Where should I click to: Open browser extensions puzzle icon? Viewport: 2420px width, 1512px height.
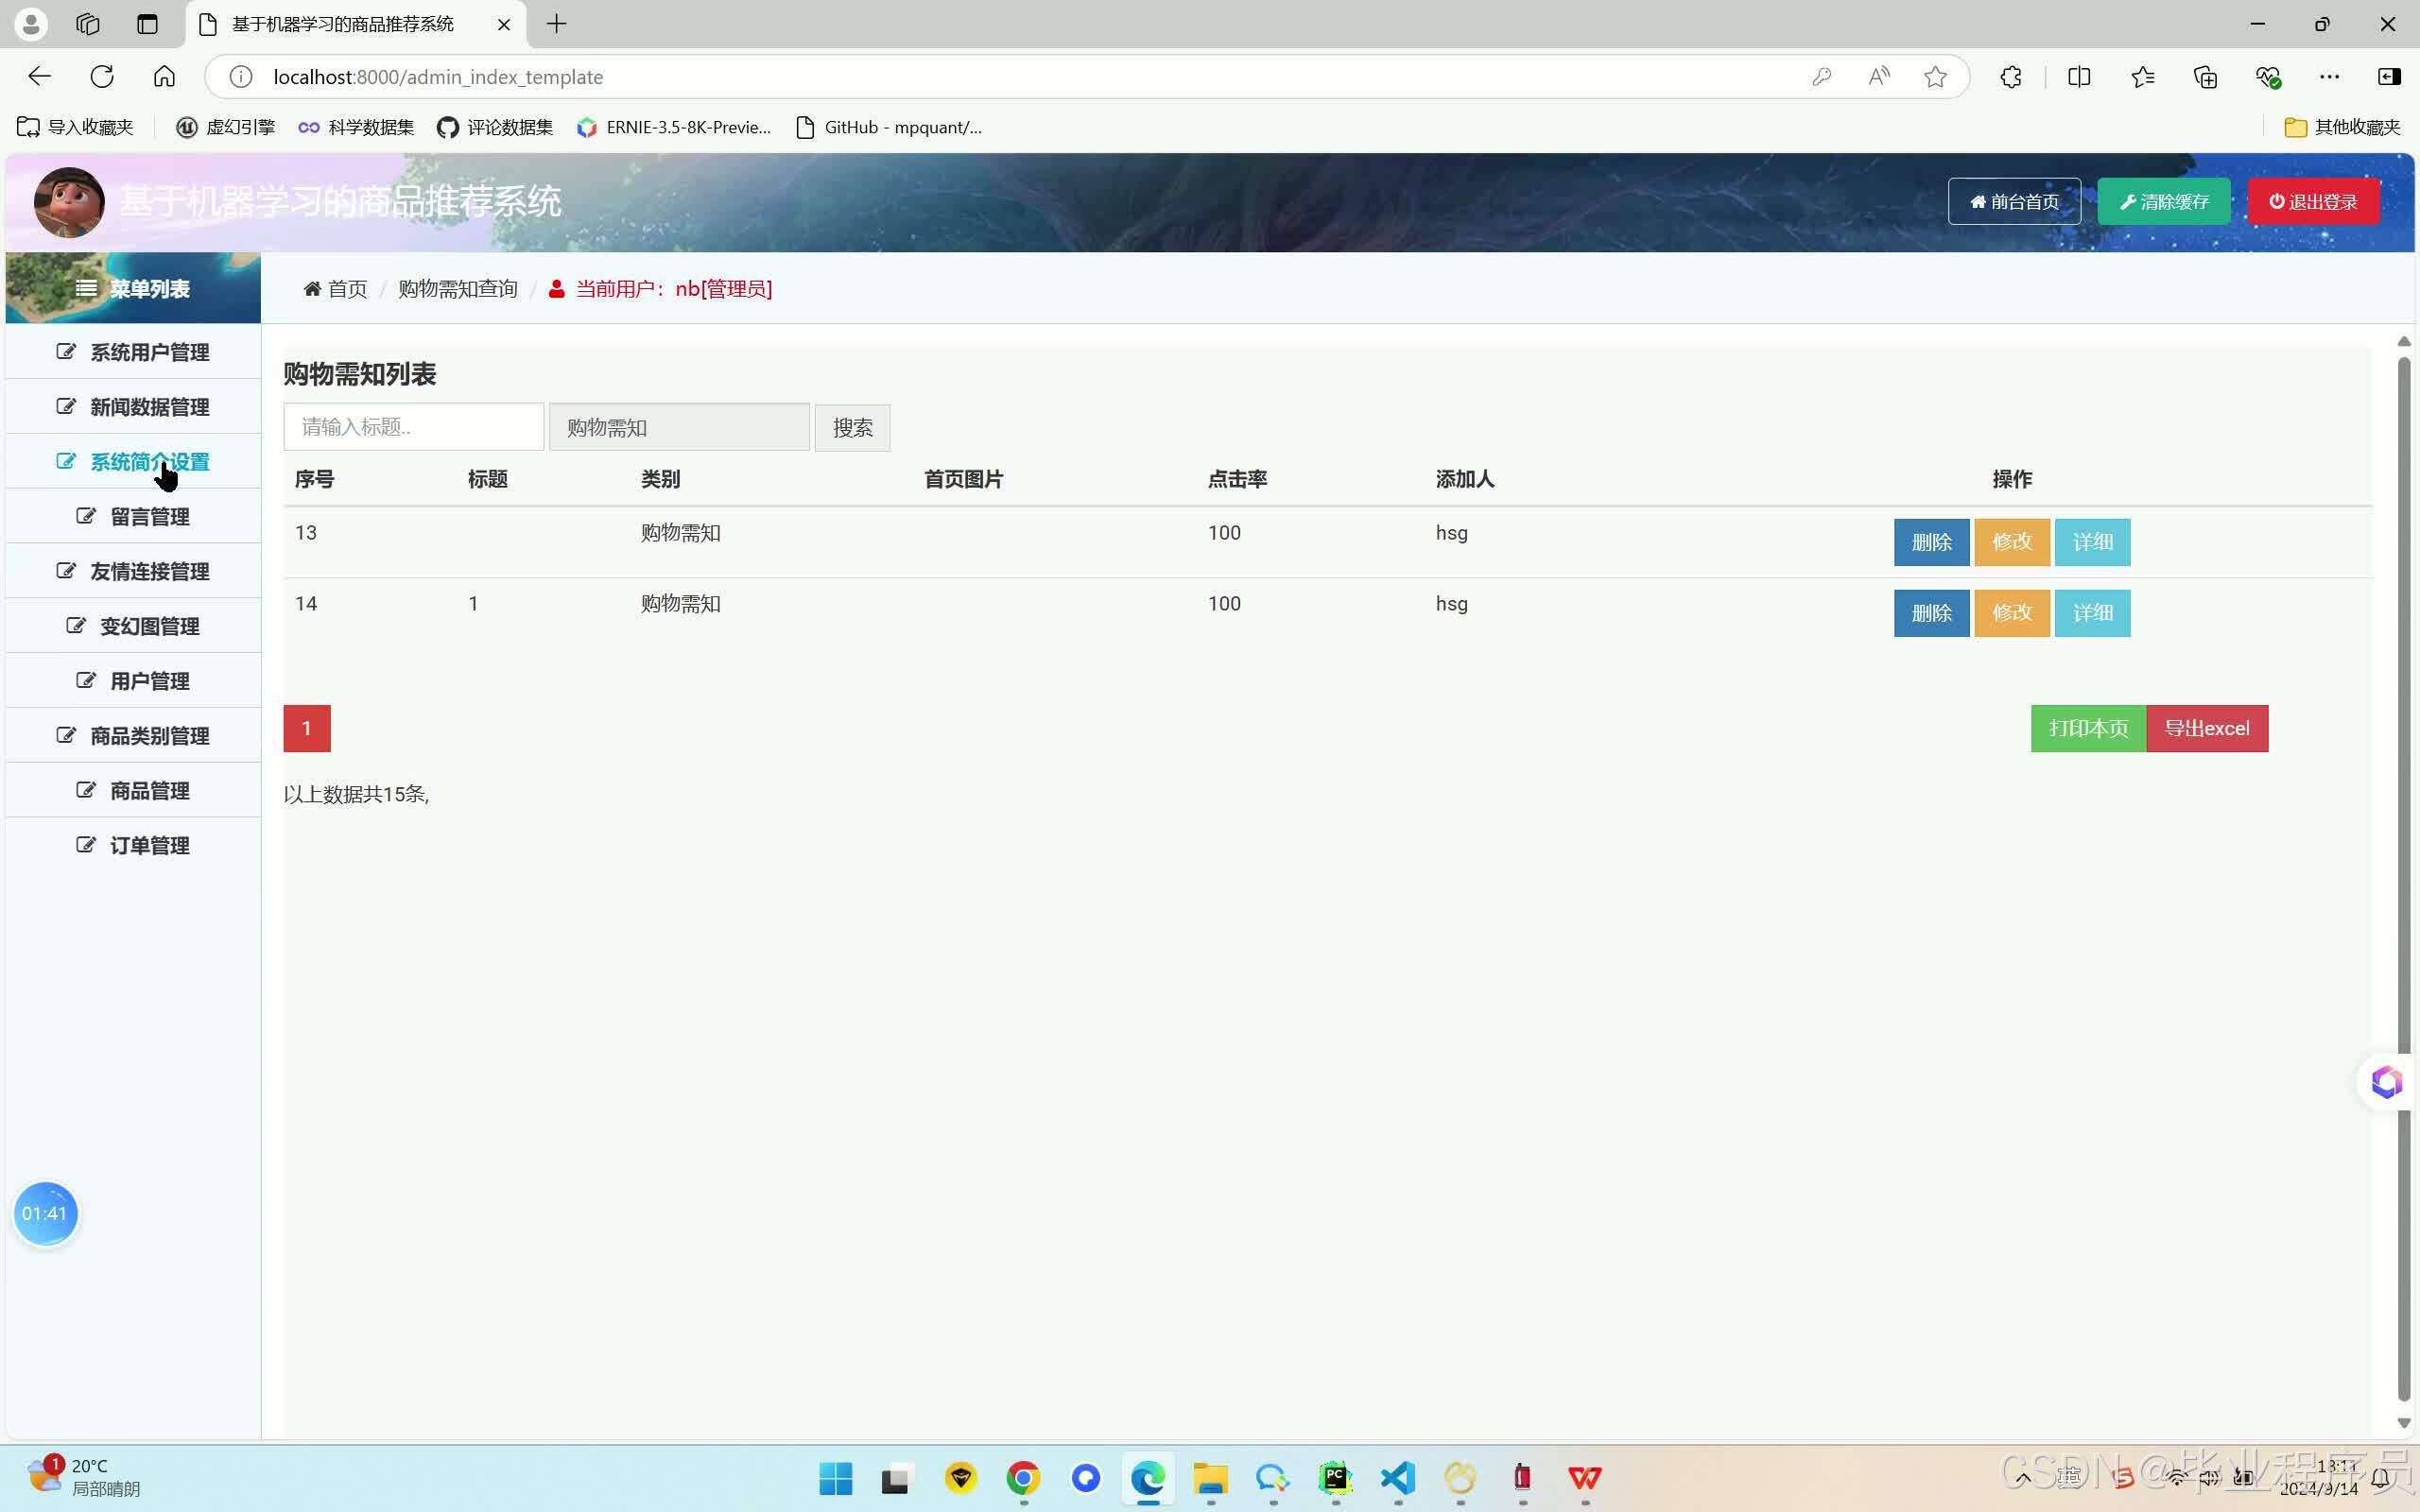pyautogui.click(x=2011, y=77)
